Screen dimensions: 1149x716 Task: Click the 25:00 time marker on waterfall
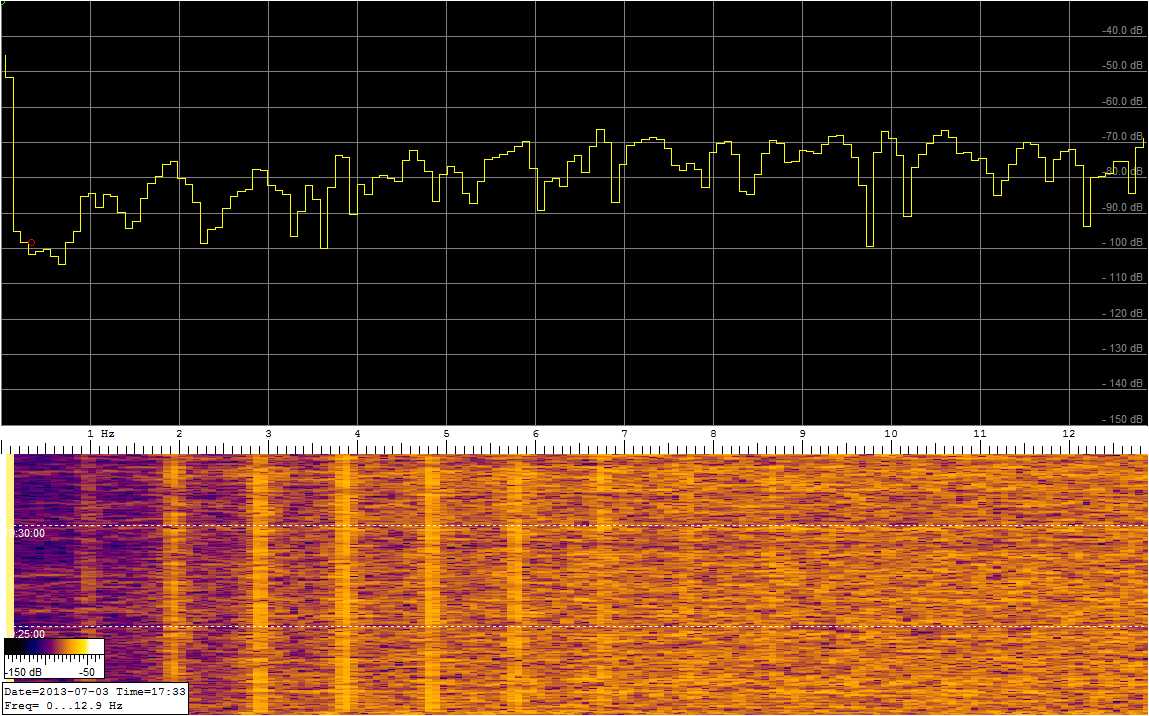click(27, 634)
